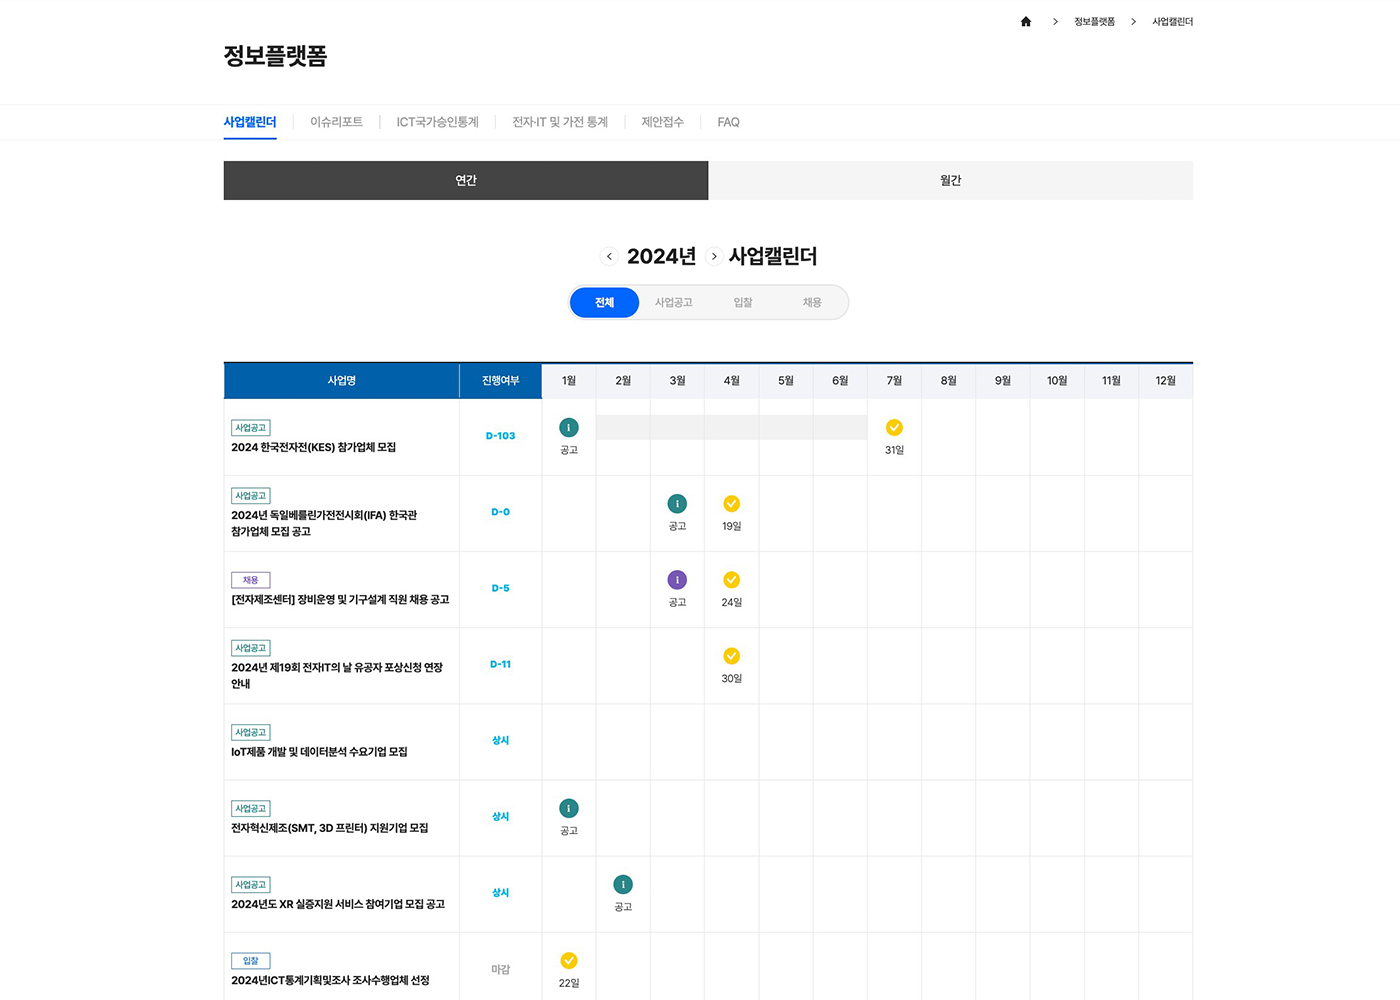Click the March 공고 icon for IFA 한국관 모집

click(x=677, y=503)
